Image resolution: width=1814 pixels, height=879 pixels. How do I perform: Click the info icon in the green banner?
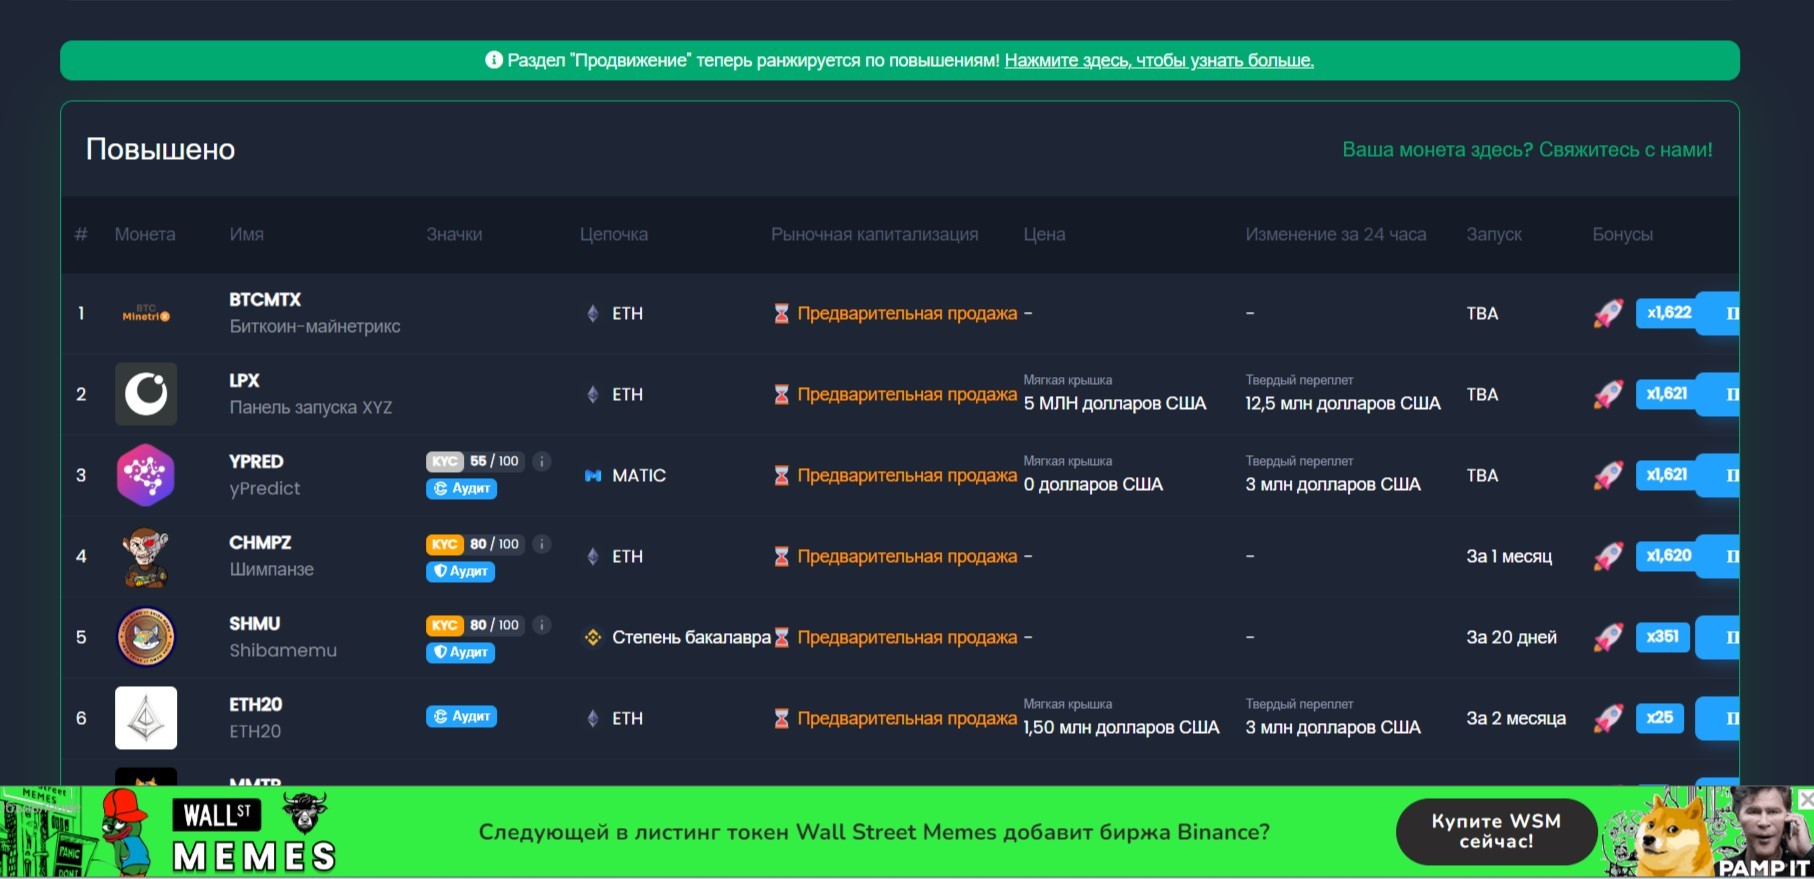pyautogui.click(x=494, y=60)
